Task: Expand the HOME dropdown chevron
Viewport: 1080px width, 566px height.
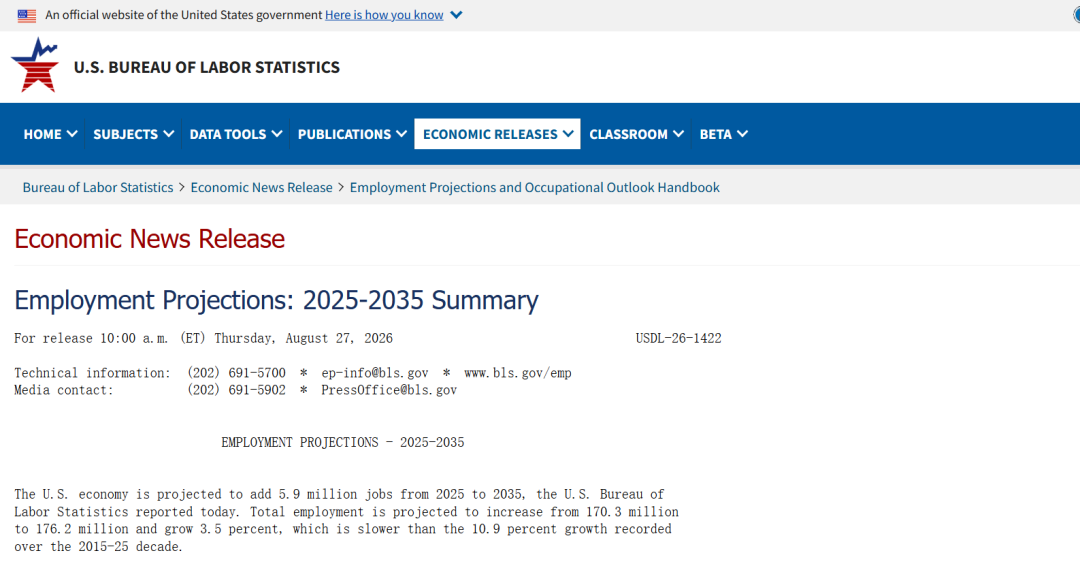Action: click(x=72, y=134)
